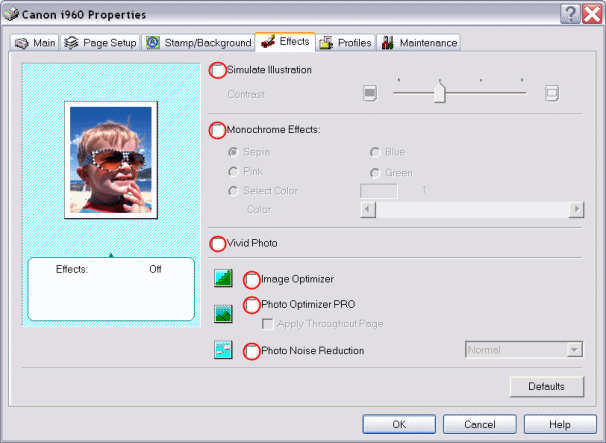Switch to the Main tab
This screenshot has height=443, width=606.
[x=34, y=43]
